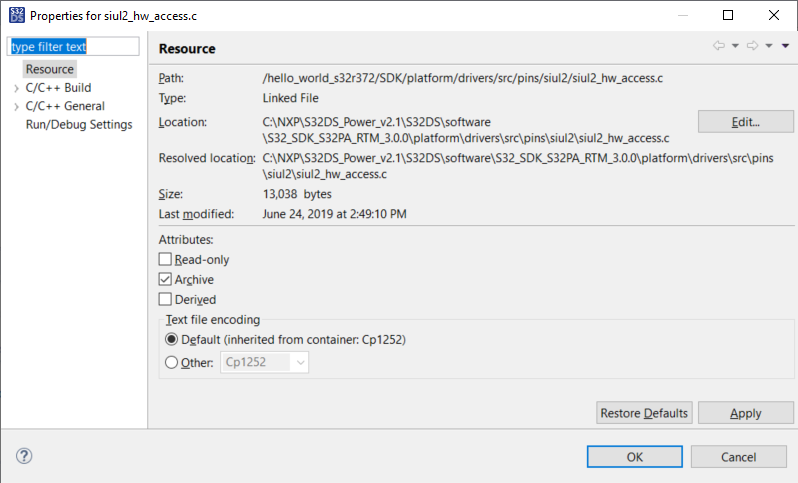Image resolution: width=798 pixels, height=483 pixels.
Task: Select Resource in the properties tree
Action: coord(50,69)
